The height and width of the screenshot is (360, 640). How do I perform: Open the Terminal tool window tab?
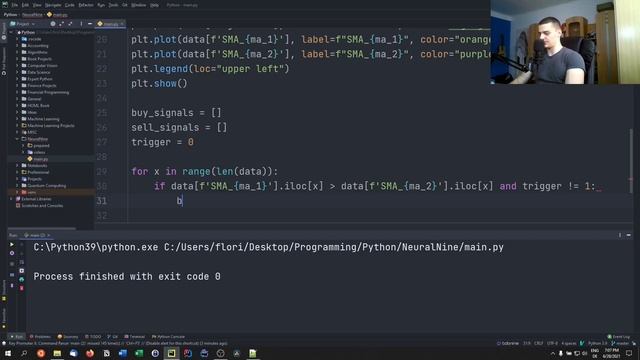pyautogui.click(x=135, y=337)
